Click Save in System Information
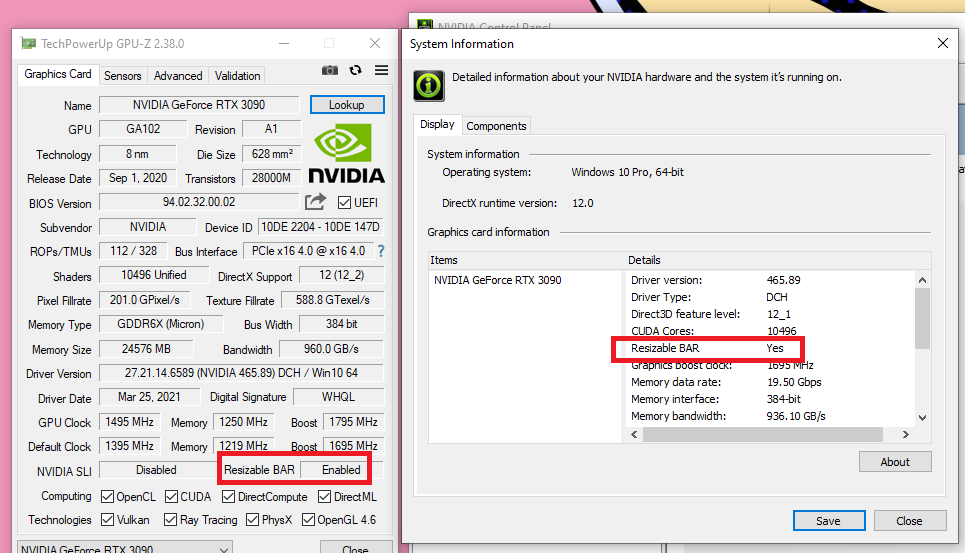965x553 pixels. [828, 521]
